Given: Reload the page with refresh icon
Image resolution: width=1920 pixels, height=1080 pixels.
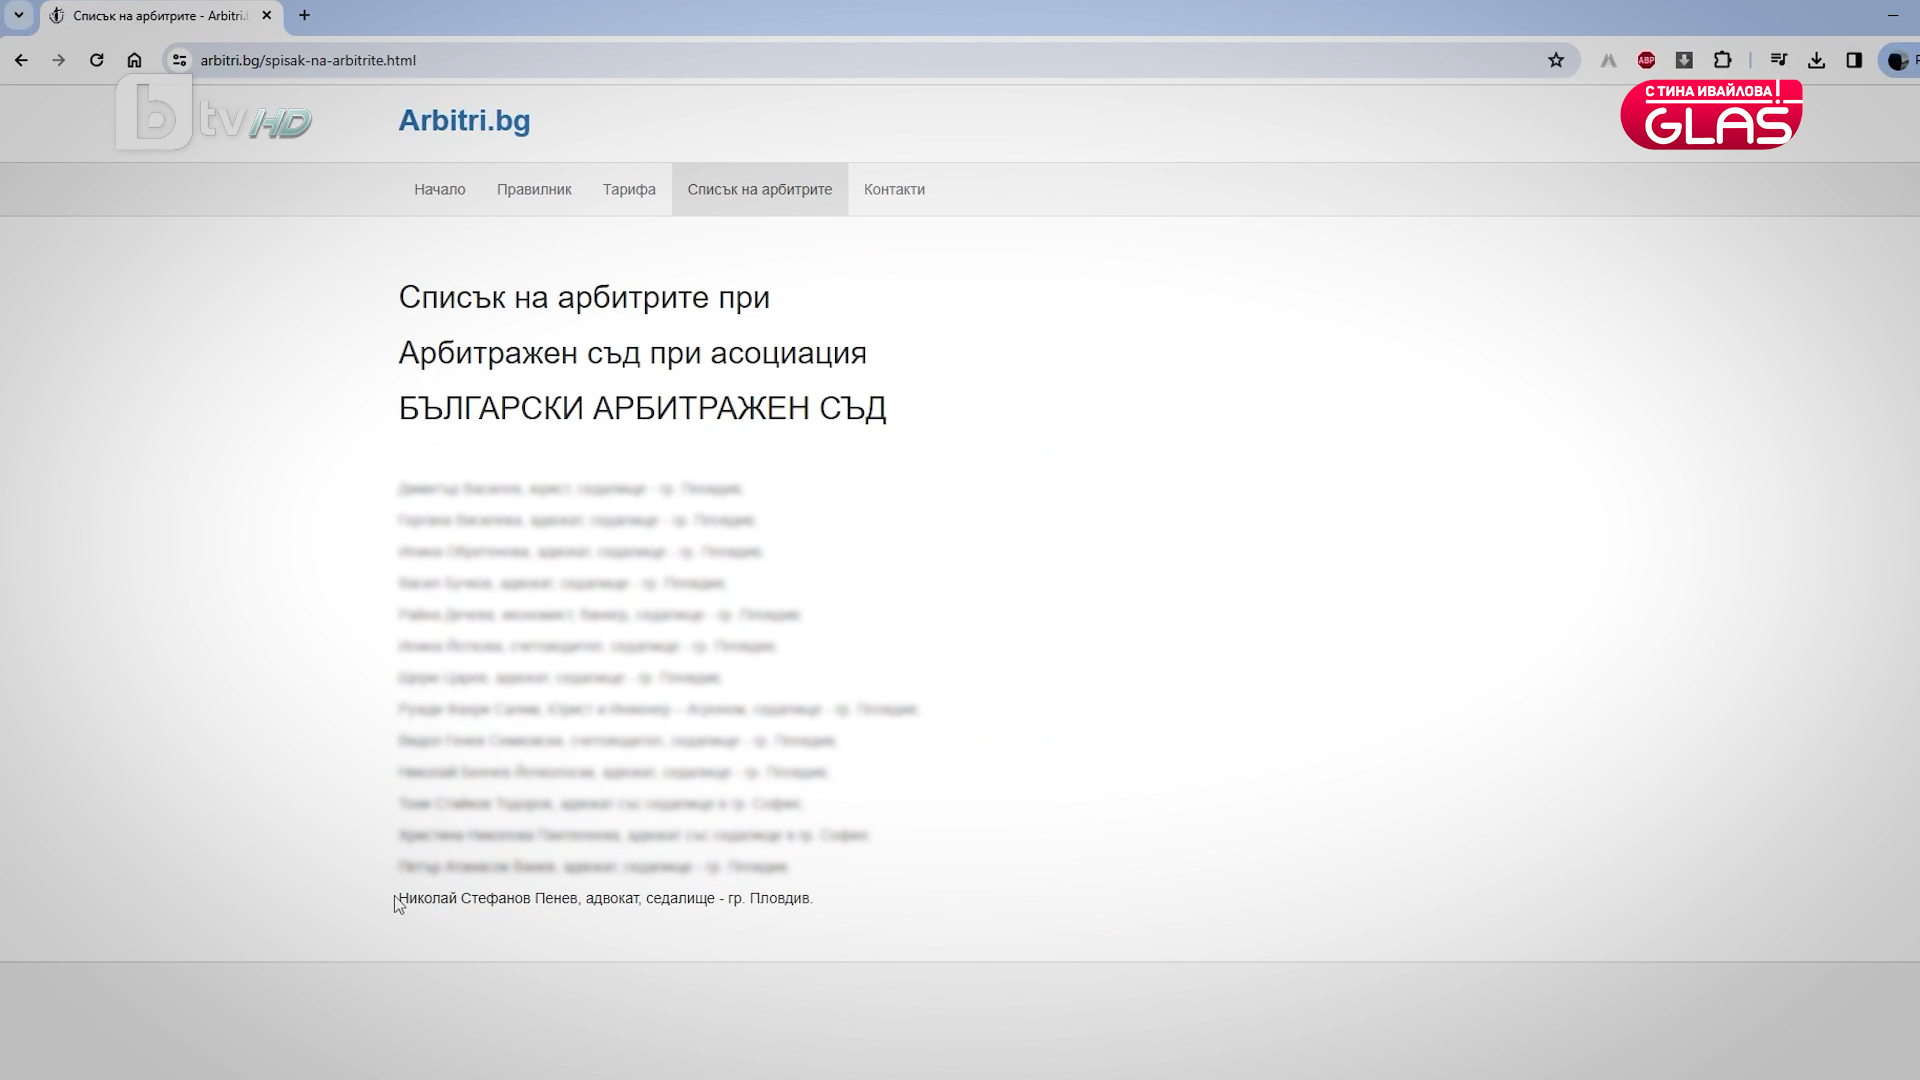Looking at the screenshot, I should pyautogui.click(x=97, y=60).
